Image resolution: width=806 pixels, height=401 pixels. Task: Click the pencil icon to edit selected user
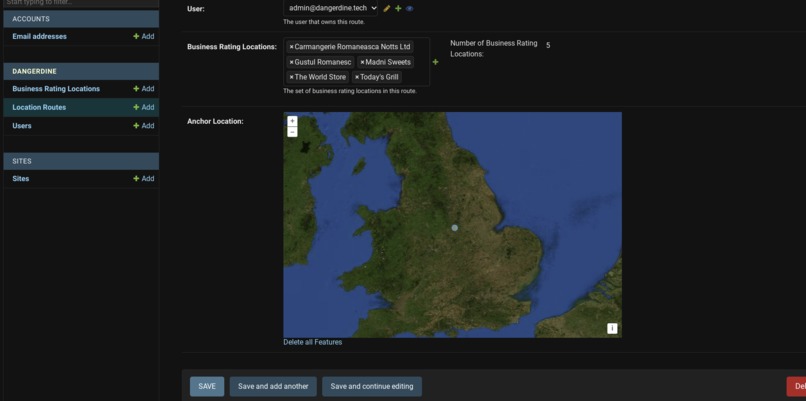click(387, 8)
